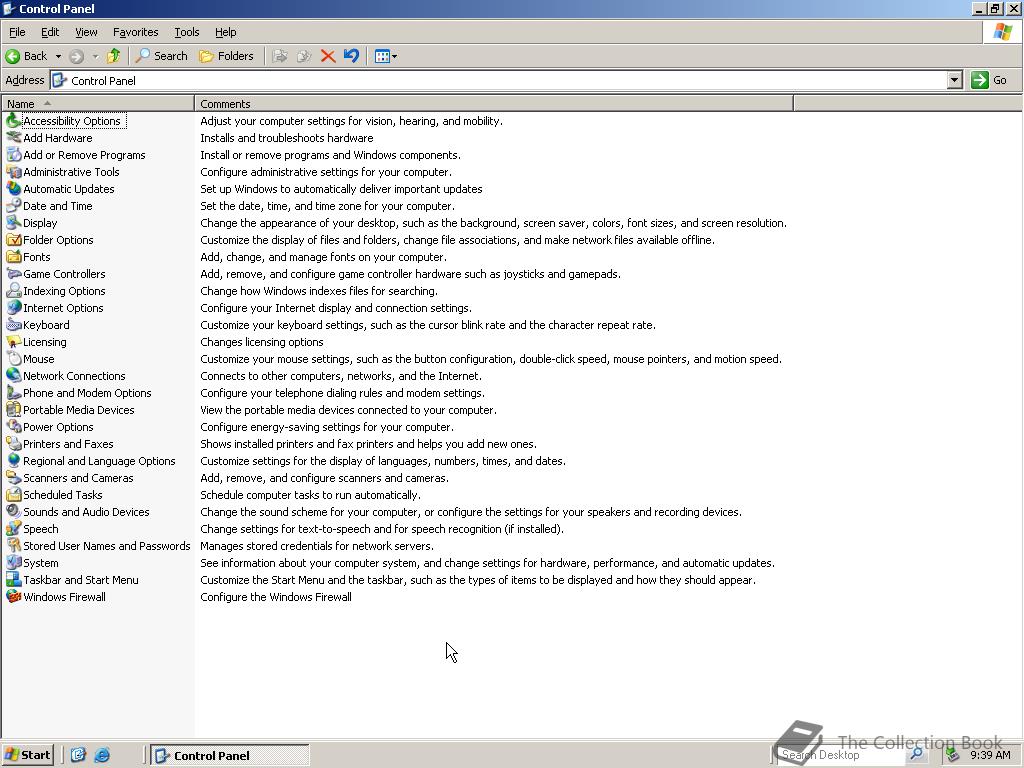Viewport: 1024px width, 768px height.
Task: Select Folder Options icon
Action: click(x=14, y=240)
